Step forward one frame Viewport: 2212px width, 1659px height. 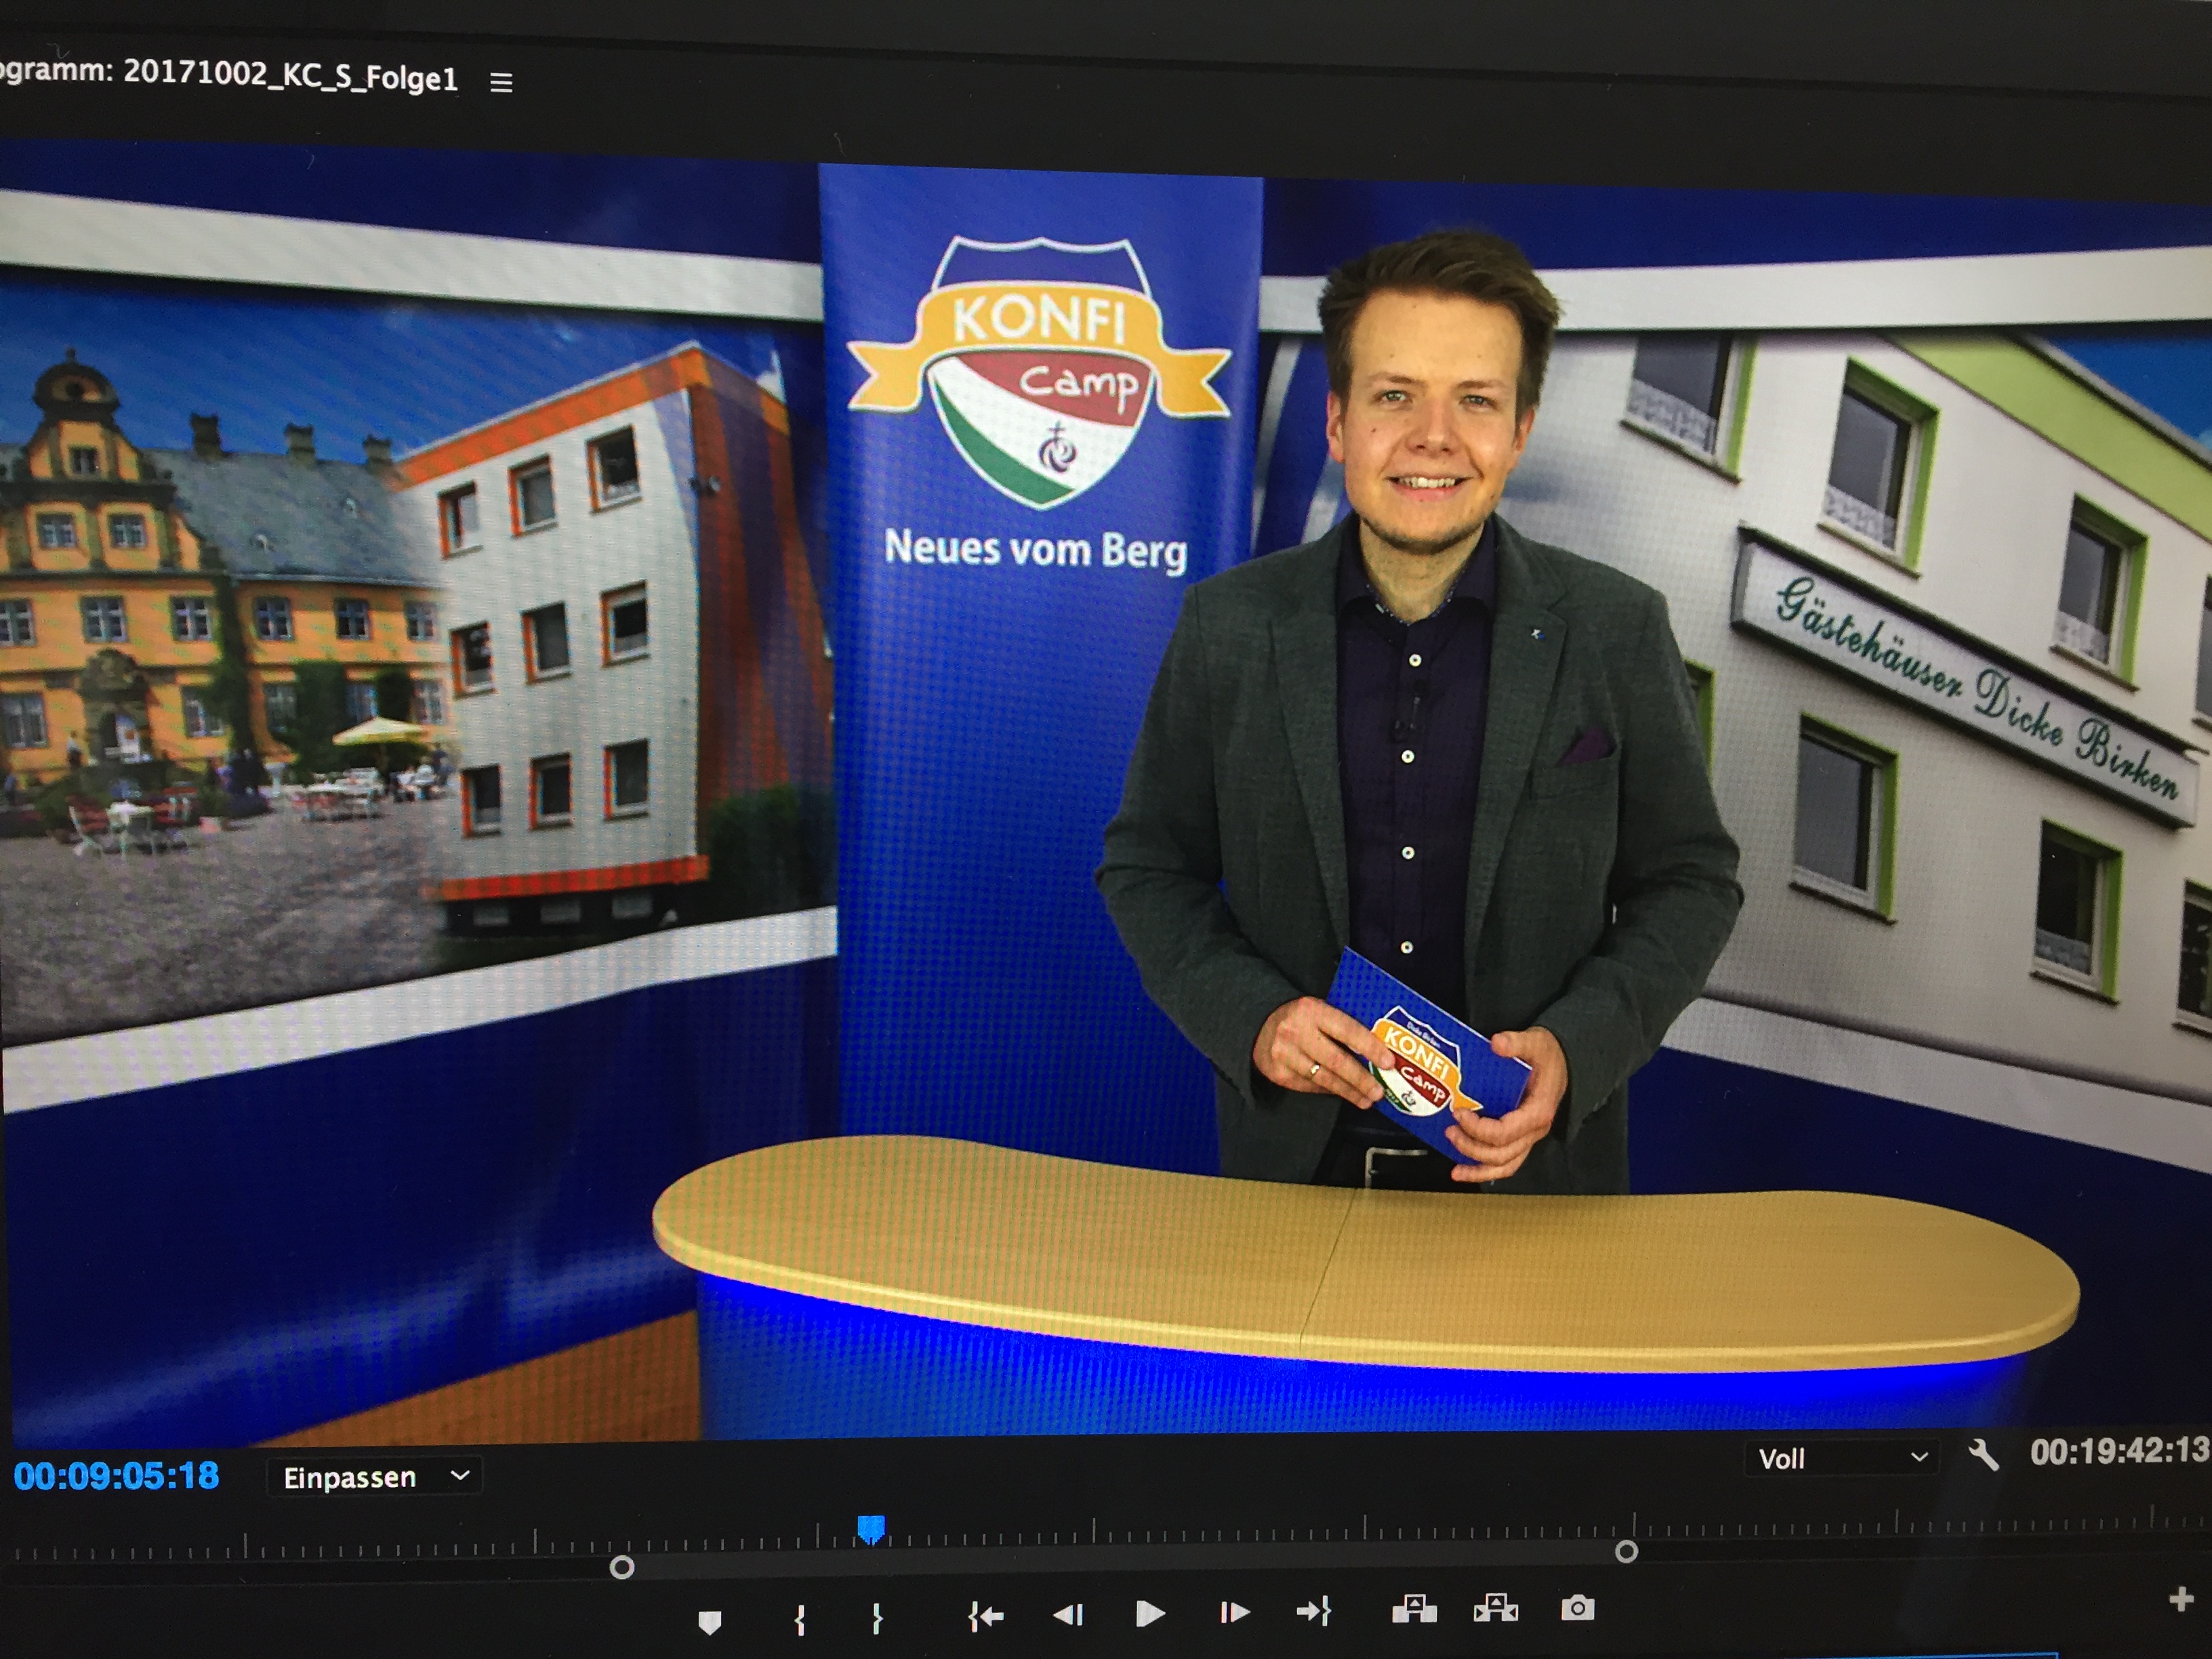tap(1235, 1612)
